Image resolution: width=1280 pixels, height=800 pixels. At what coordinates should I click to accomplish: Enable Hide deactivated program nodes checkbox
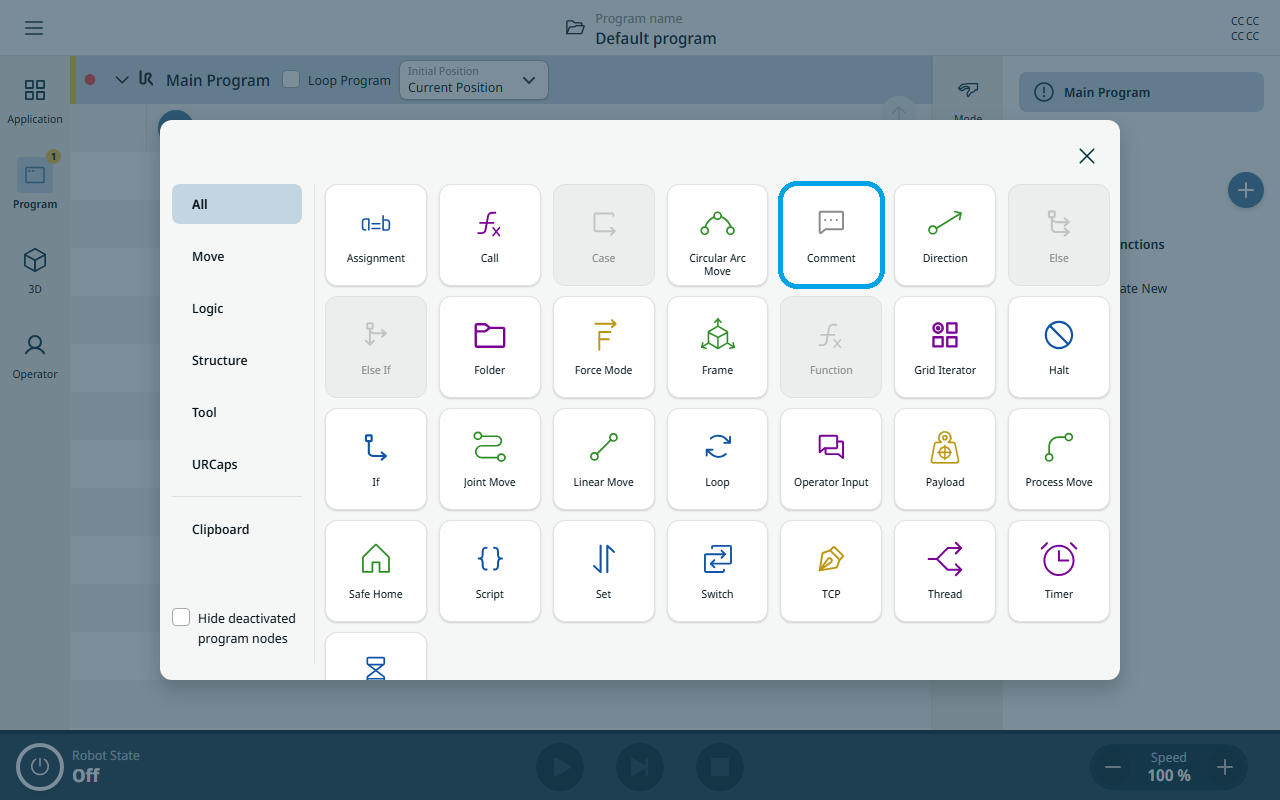tap(181, 618)
